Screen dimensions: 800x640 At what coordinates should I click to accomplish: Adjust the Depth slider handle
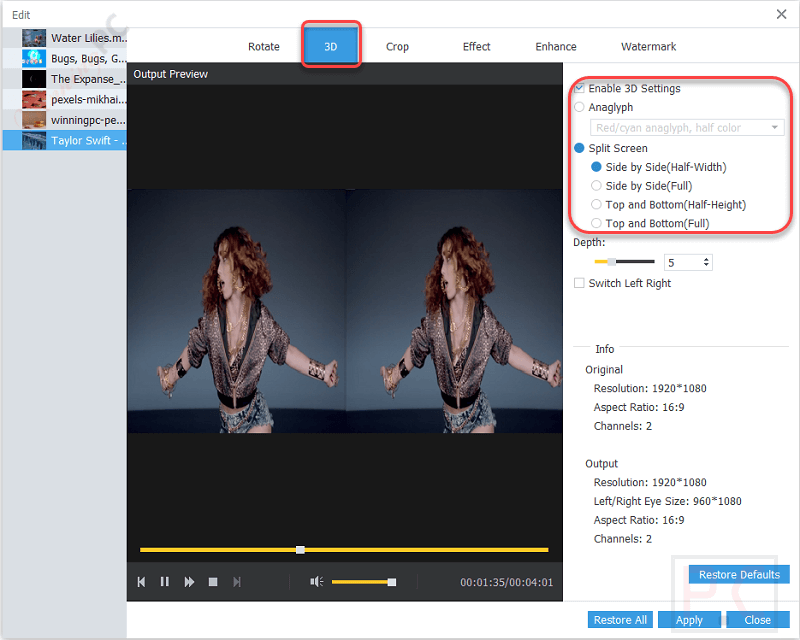click(x=611, y=262)
